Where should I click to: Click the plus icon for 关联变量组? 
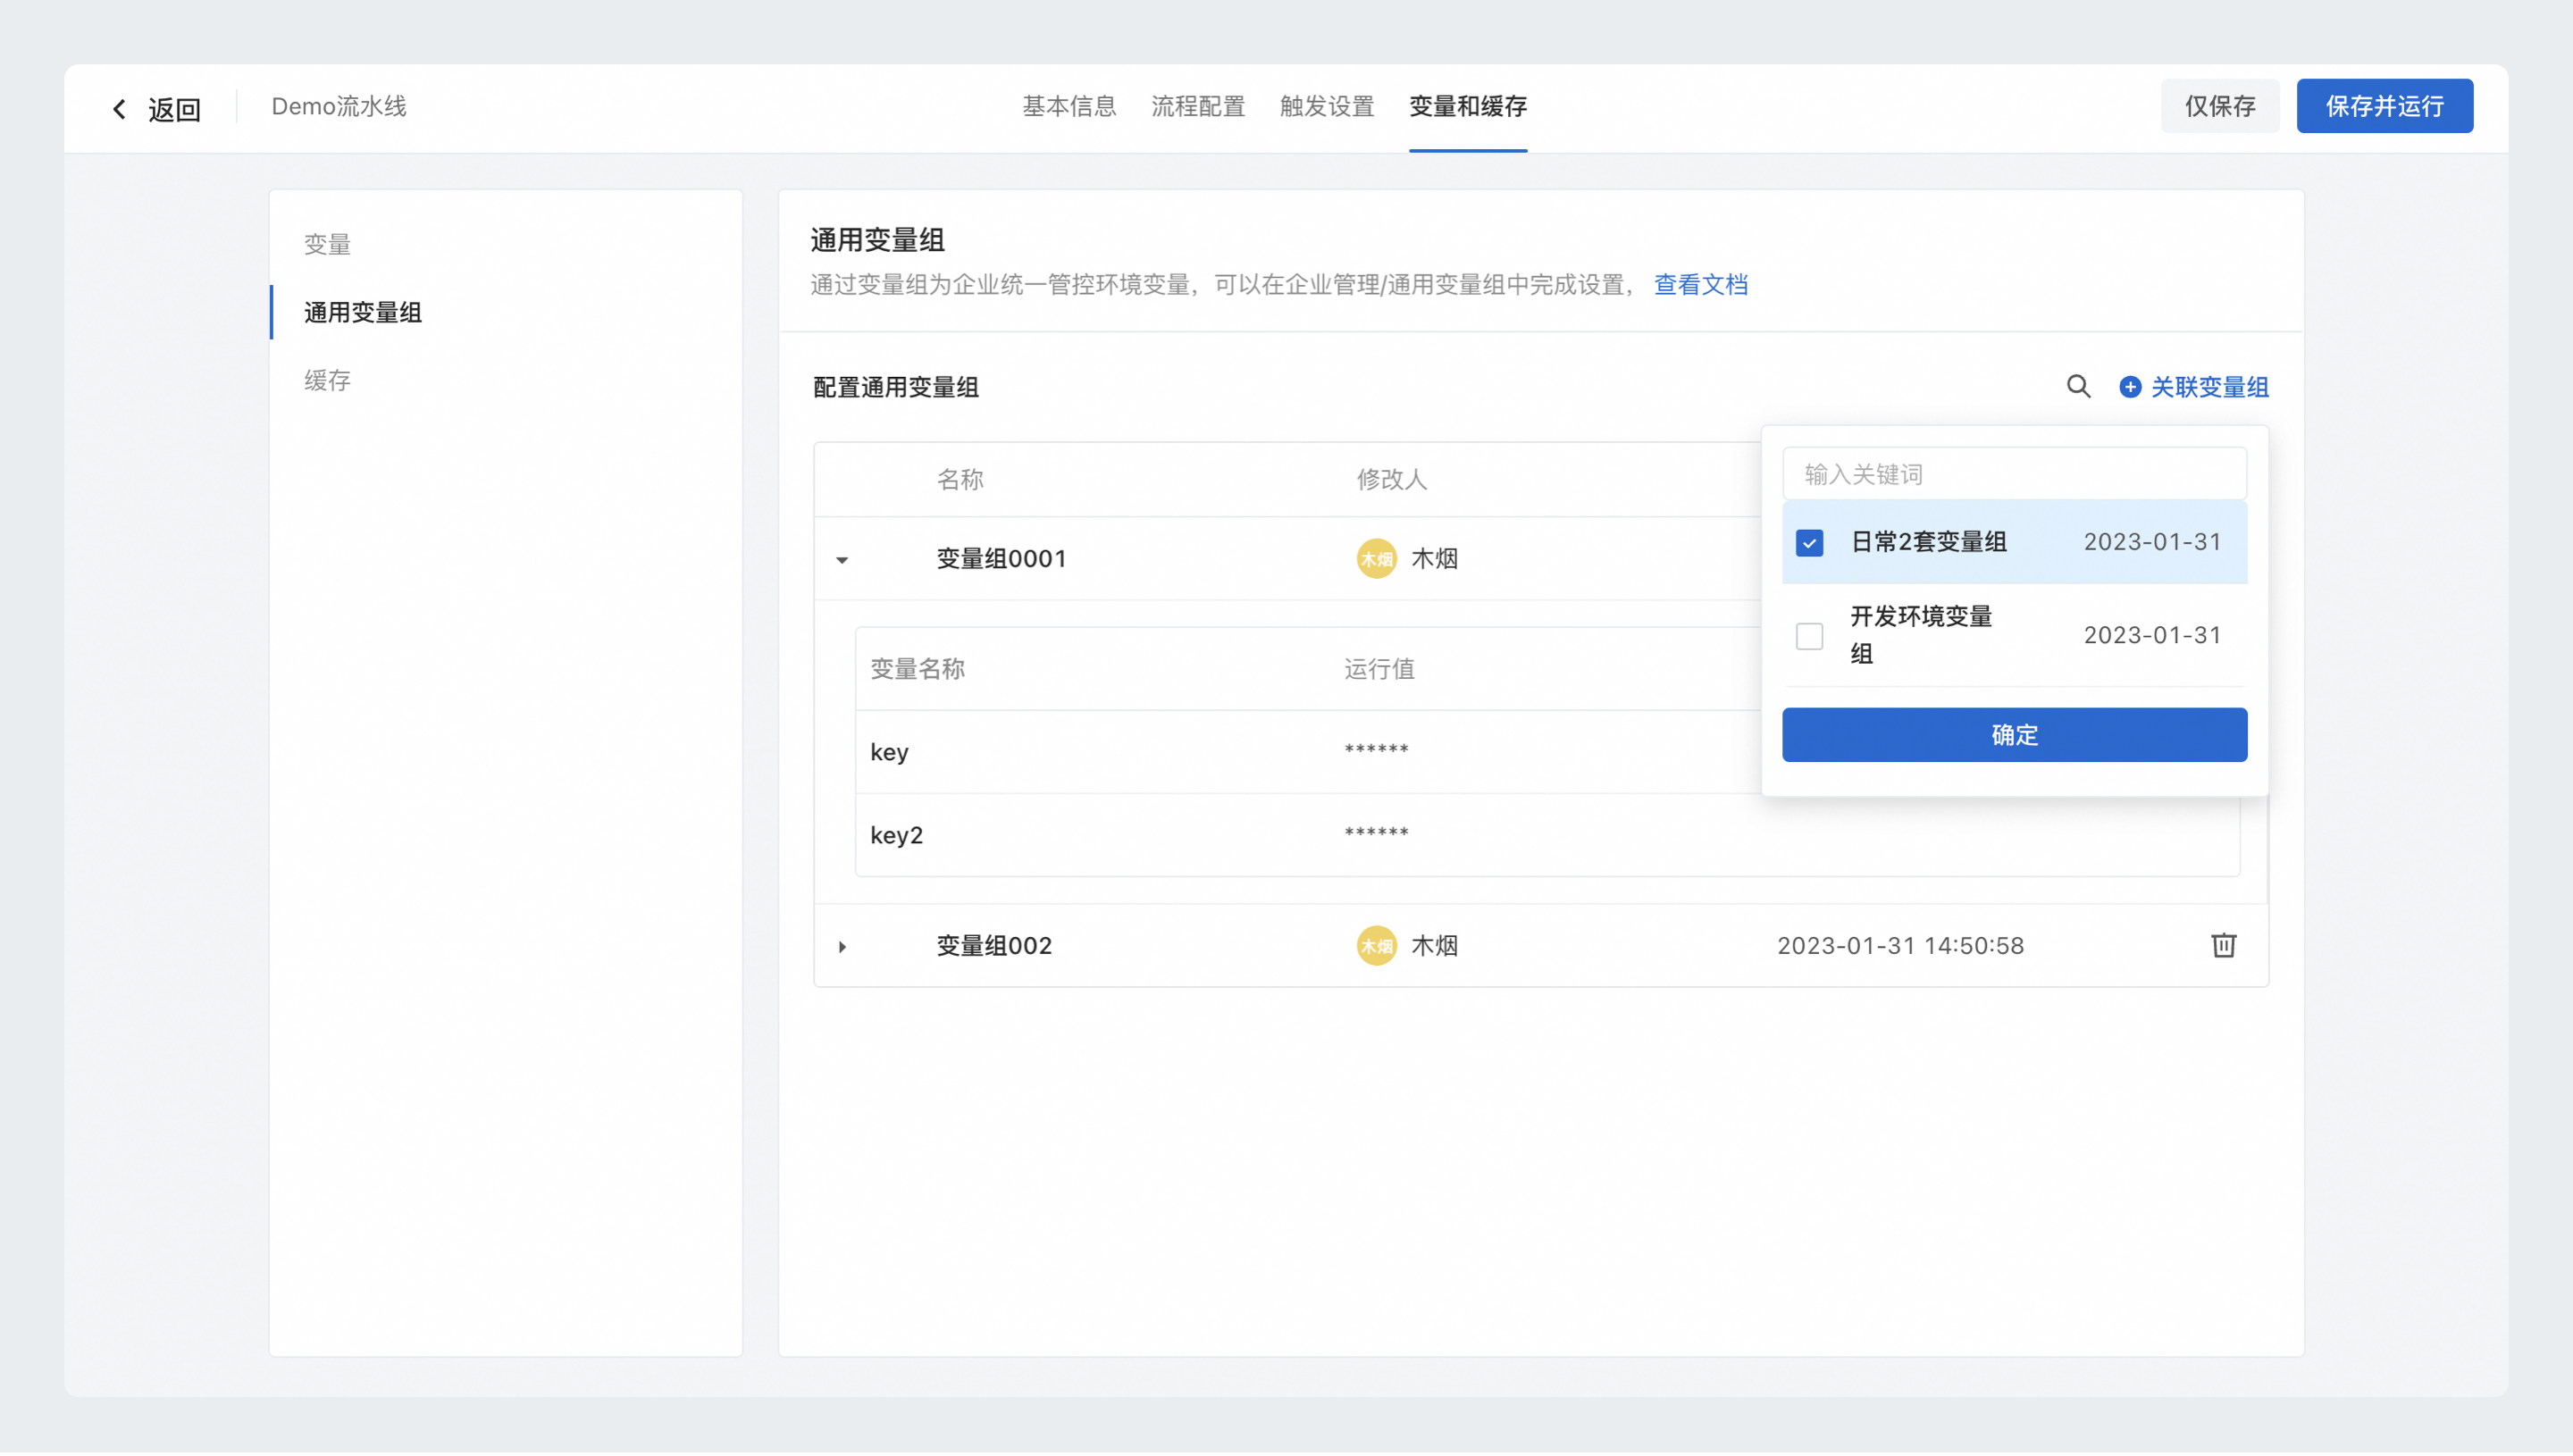coord(2130,387)
